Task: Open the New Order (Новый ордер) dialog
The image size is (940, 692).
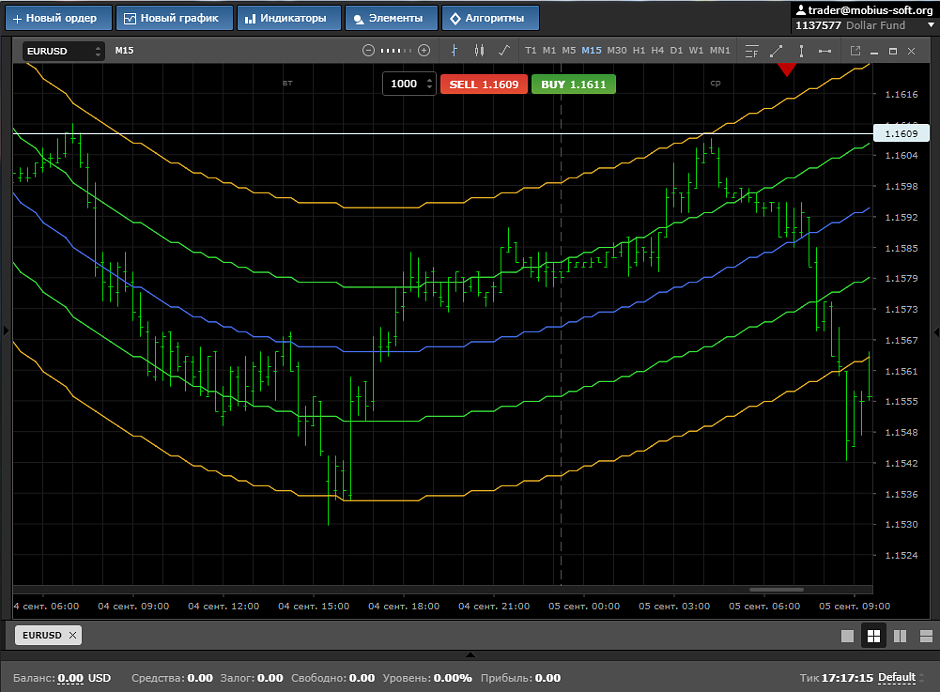Action: pos(59,18)
